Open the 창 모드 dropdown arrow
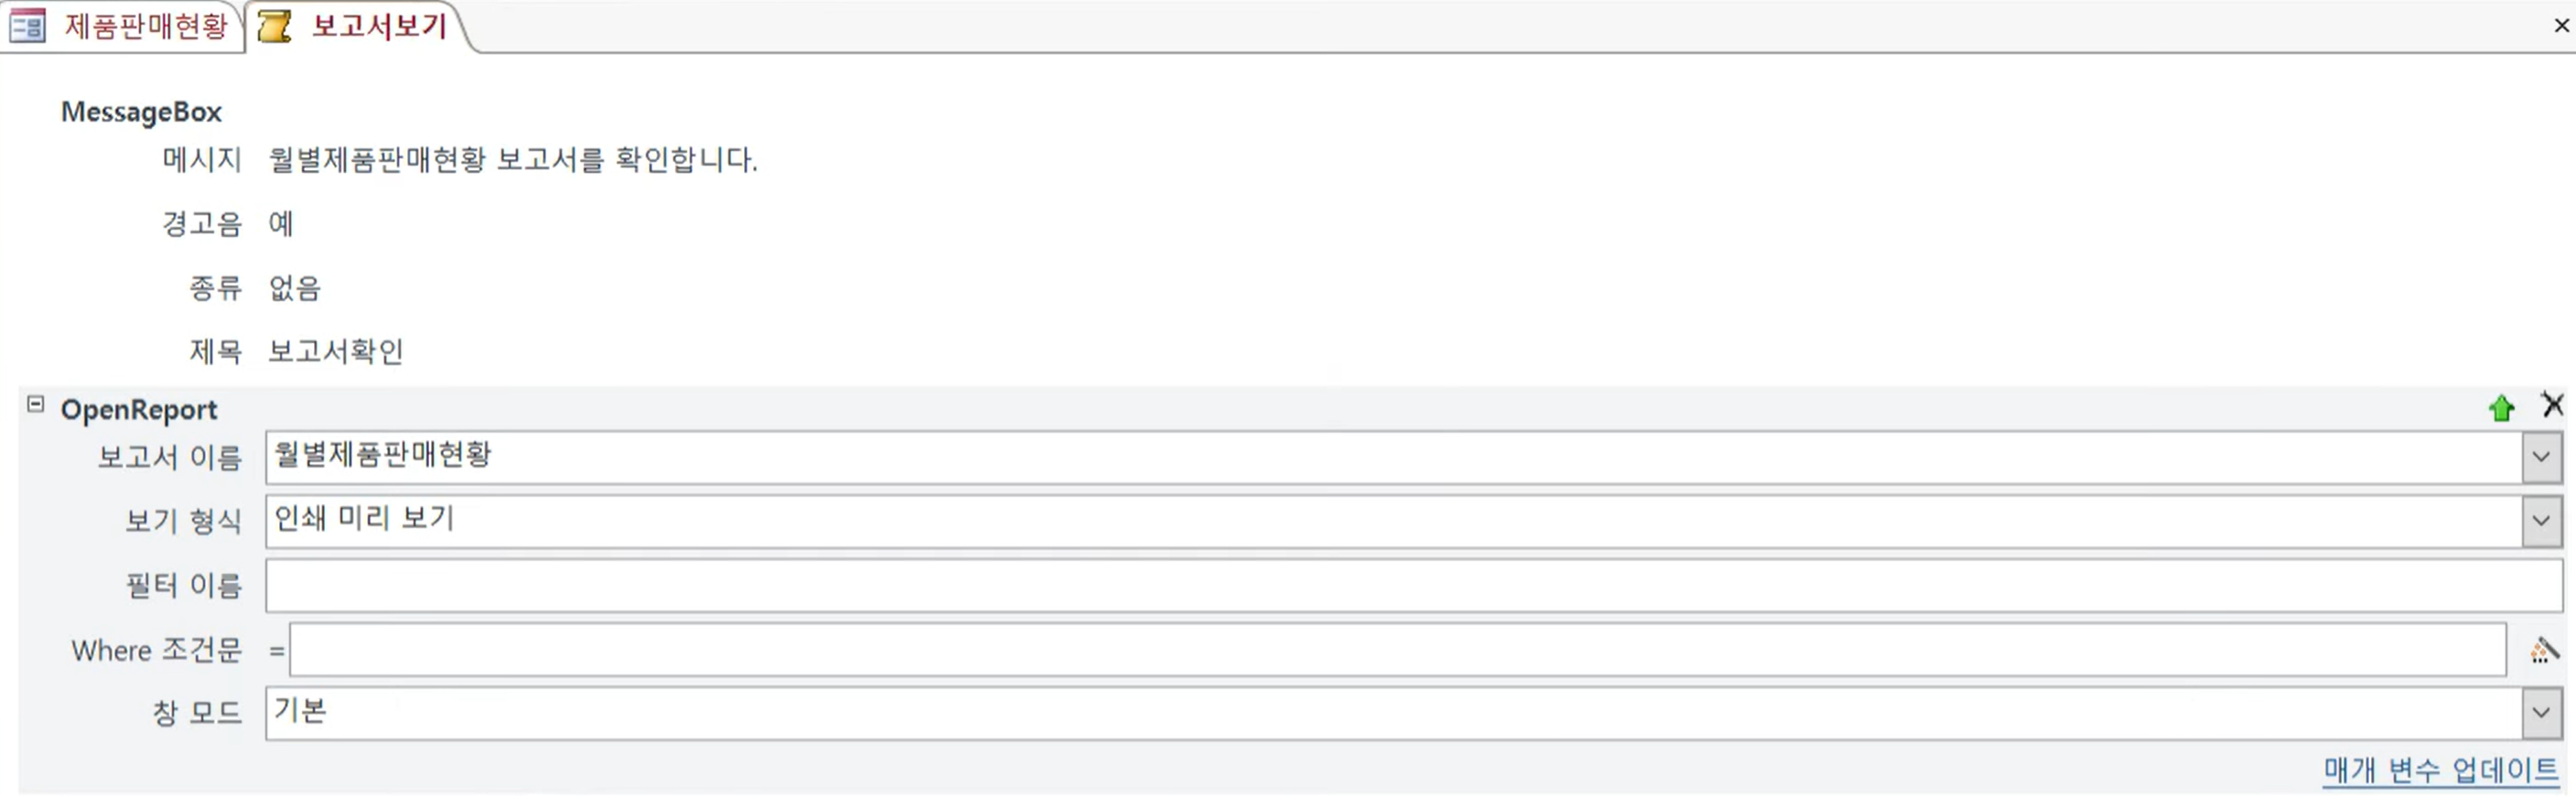 (2541, 713)
